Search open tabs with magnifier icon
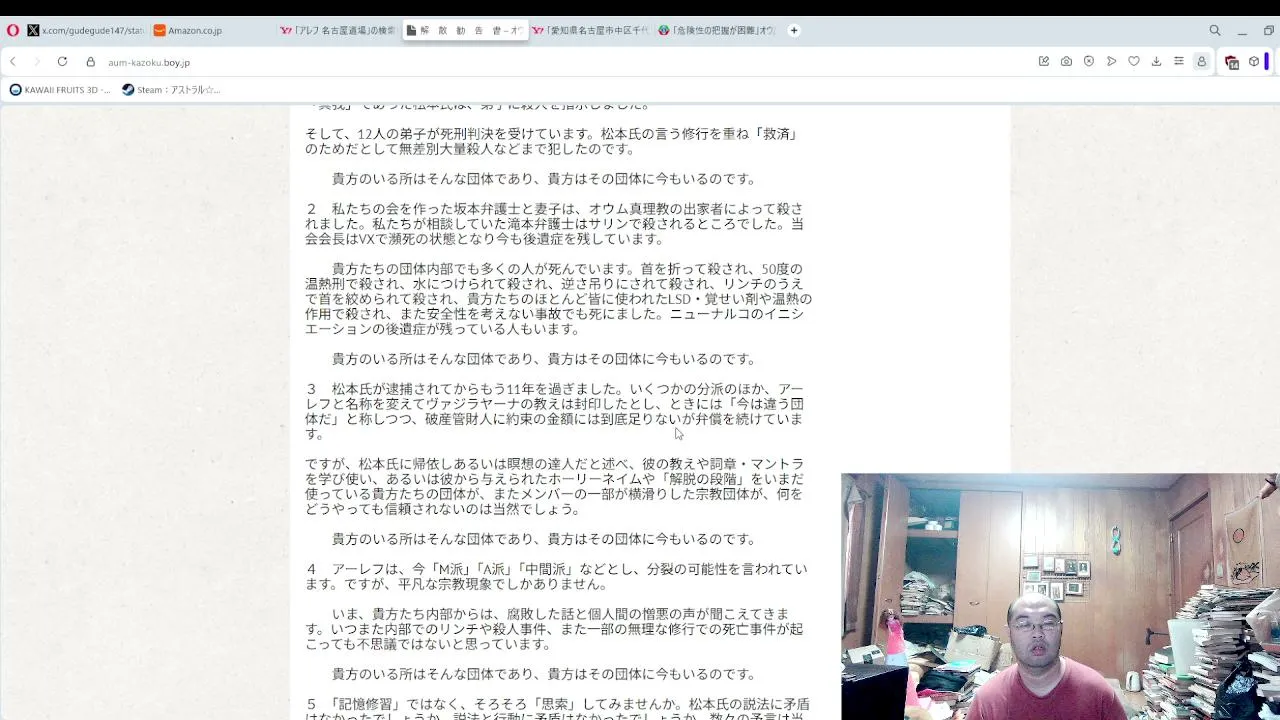This screenshot has height=720, width=1280. coord(1215,31)
